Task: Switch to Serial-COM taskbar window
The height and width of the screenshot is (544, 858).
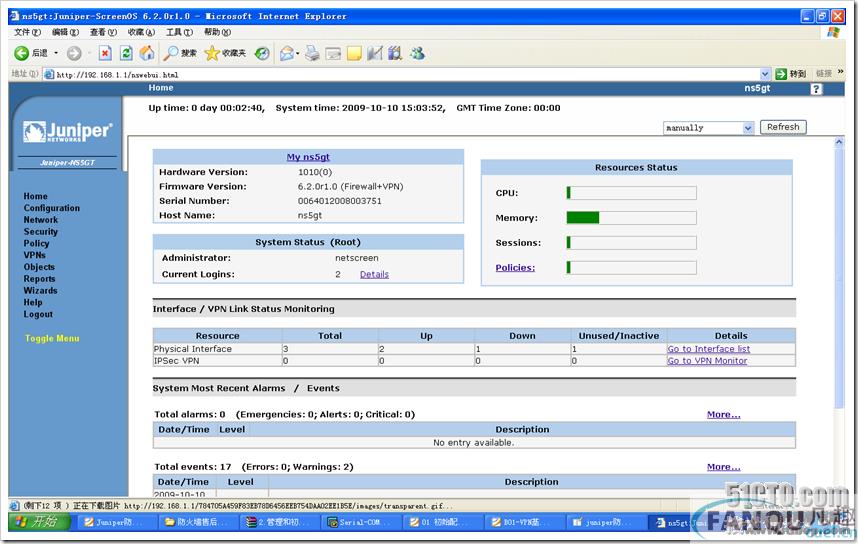Action: pos(361,522)
